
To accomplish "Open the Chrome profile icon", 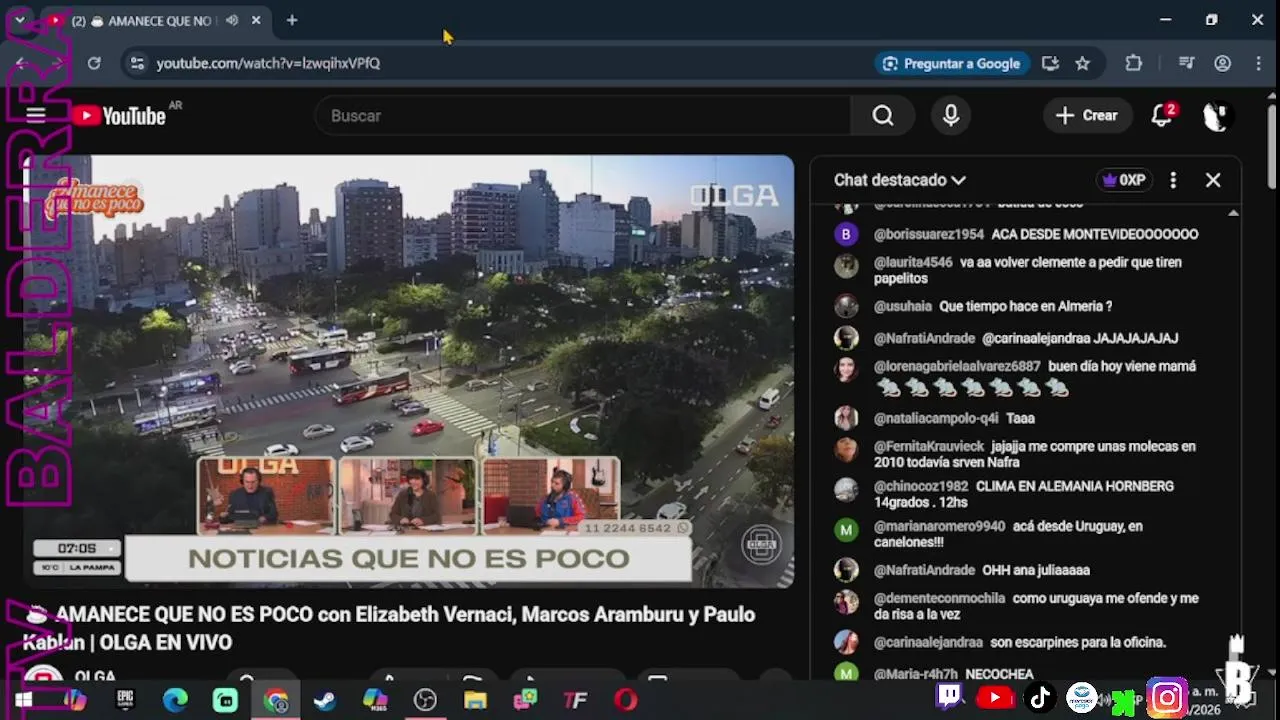I will pos(1222,63).
